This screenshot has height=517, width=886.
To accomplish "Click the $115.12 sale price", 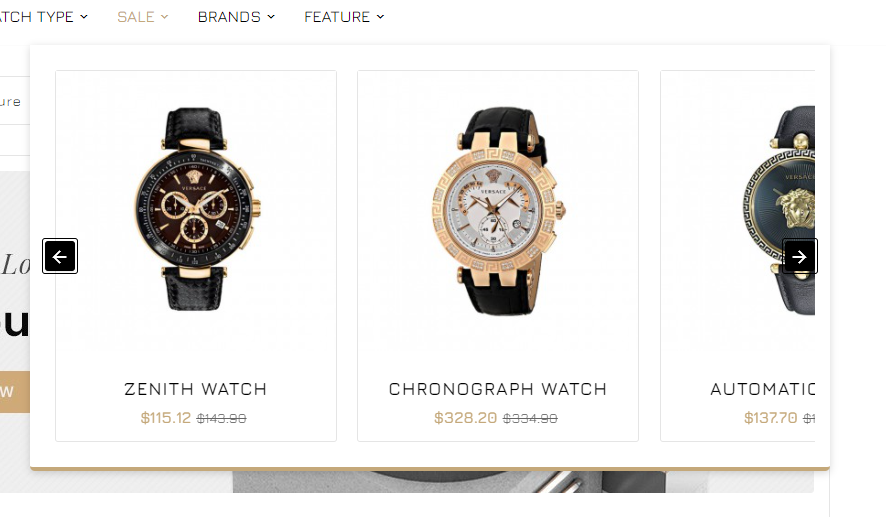I will pyautogui.click(x=166, y=418).
